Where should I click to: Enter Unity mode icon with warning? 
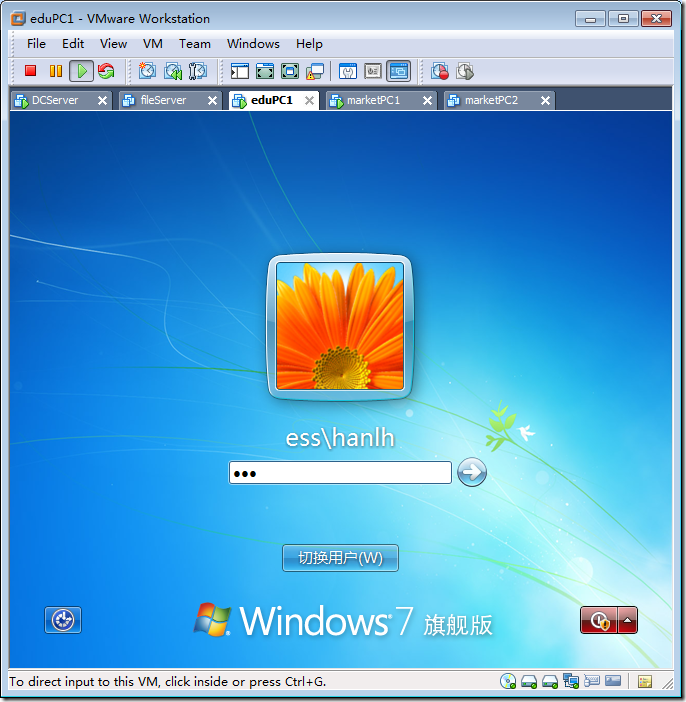click(x=315, y=71)
